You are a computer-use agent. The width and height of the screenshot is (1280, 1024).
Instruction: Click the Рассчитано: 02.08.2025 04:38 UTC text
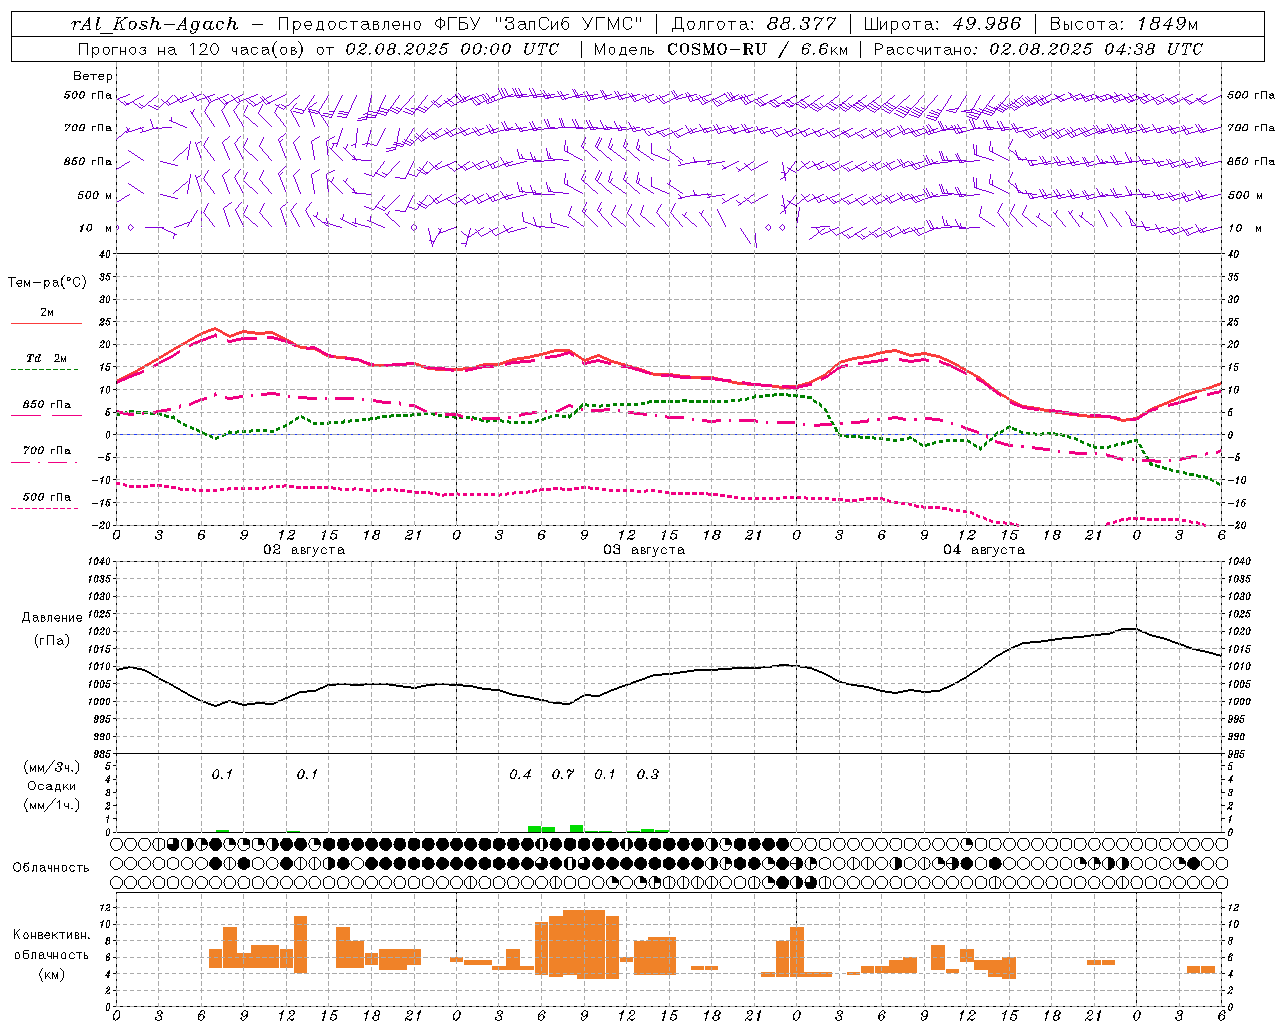point(1038,49)
